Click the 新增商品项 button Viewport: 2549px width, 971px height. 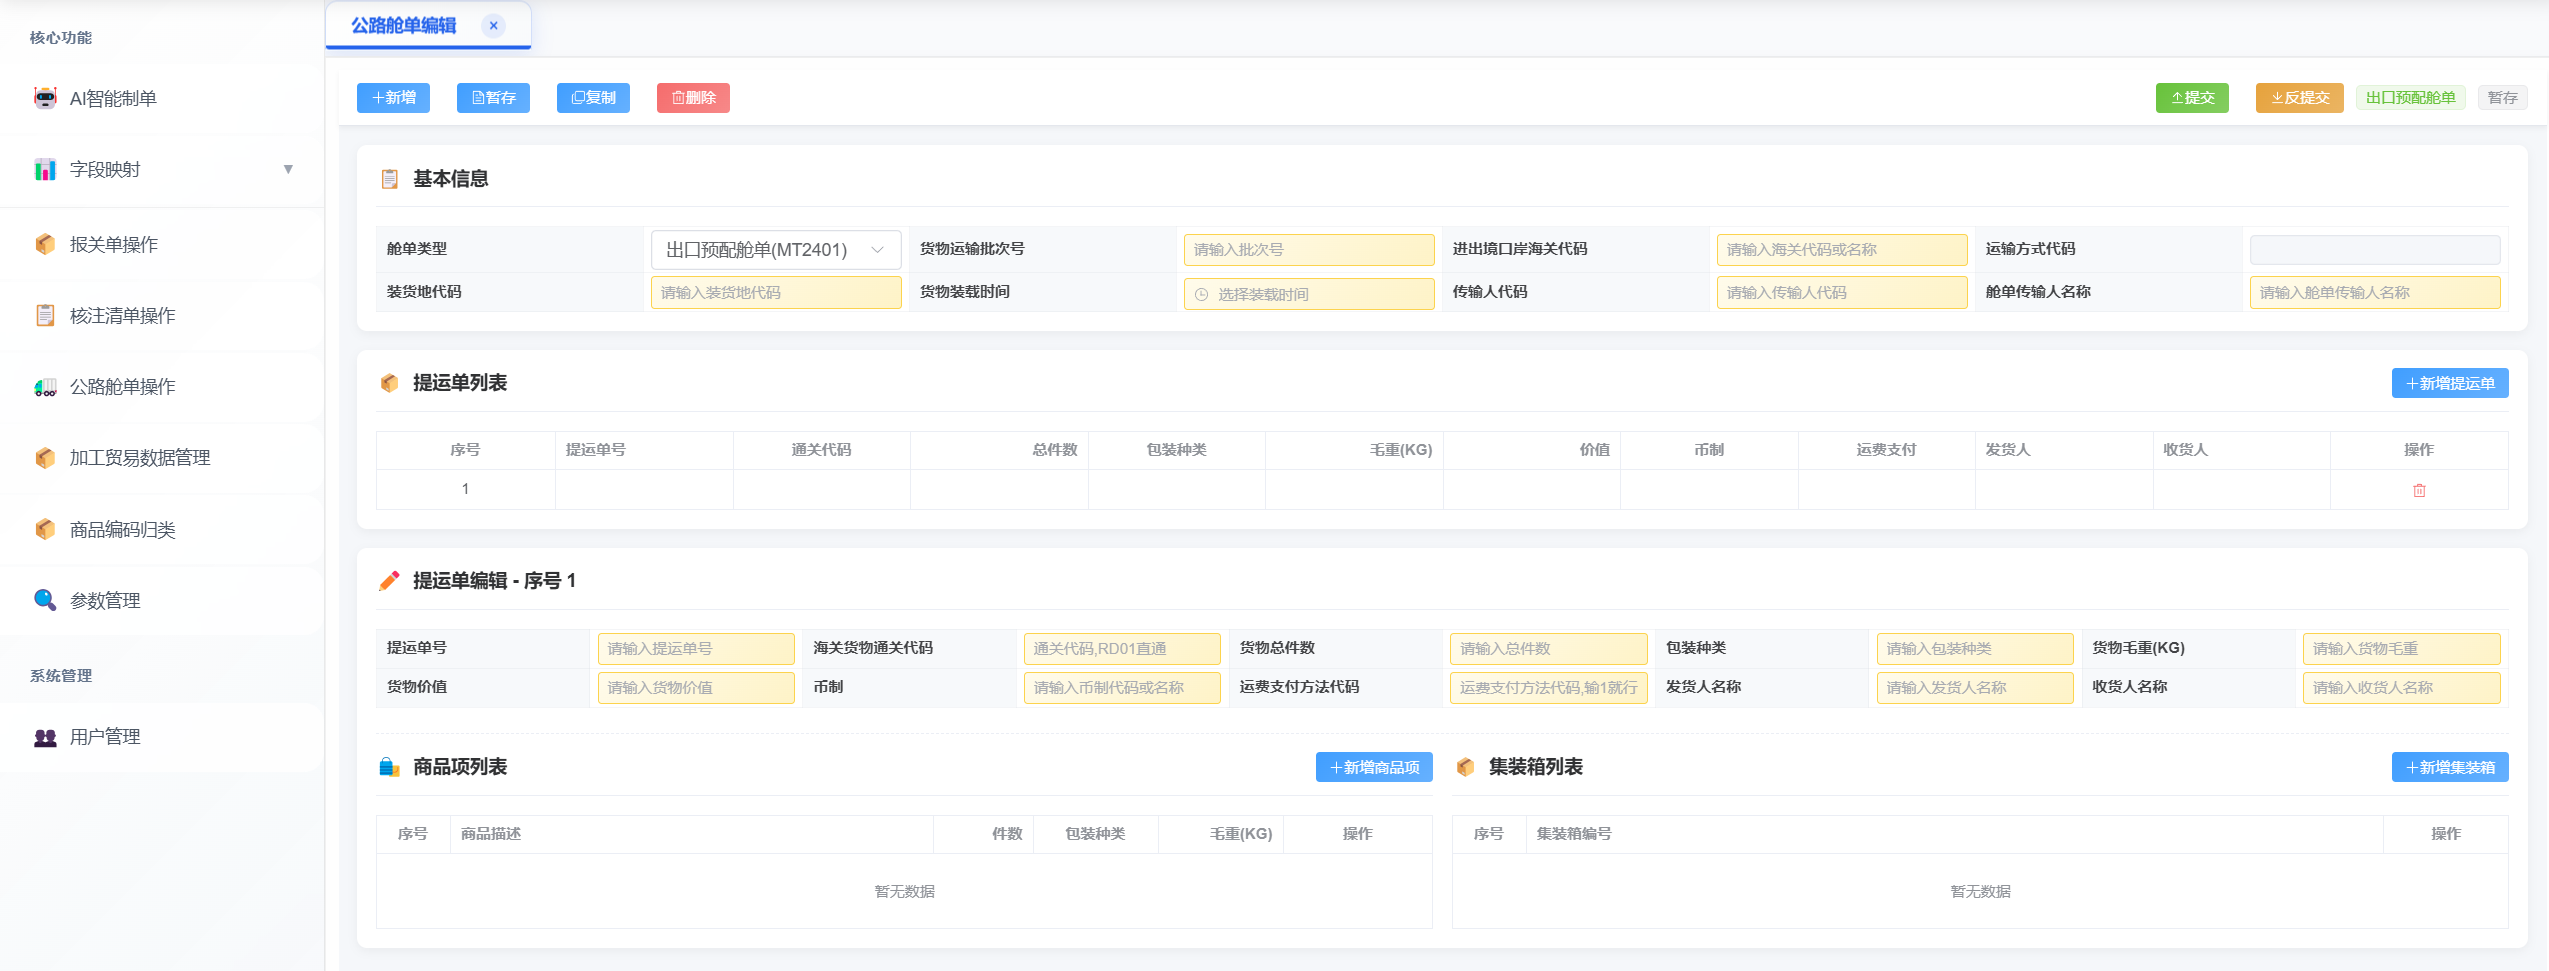coord(1374,767)
